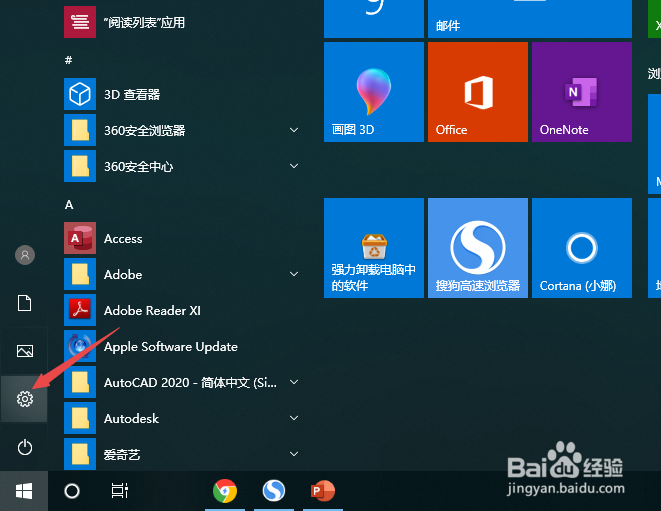Open the Access app icon

tap(80, 238)
